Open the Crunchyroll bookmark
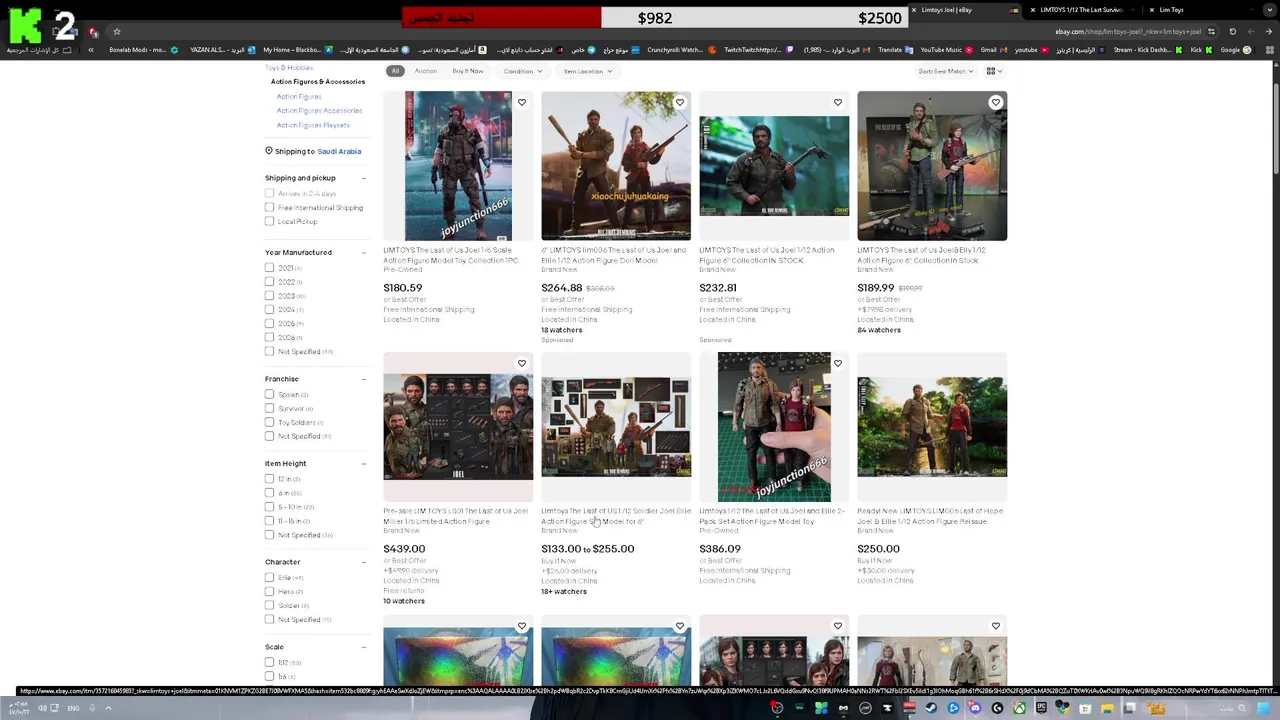Image resolution: width=1280 pixels, height=720 pixels. pos(680,50)
